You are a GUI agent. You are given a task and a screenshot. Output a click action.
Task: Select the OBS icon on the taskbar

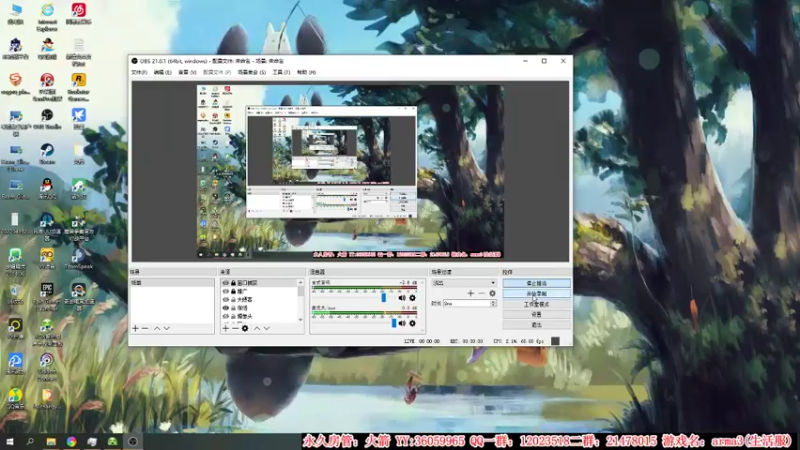point(133,441)
